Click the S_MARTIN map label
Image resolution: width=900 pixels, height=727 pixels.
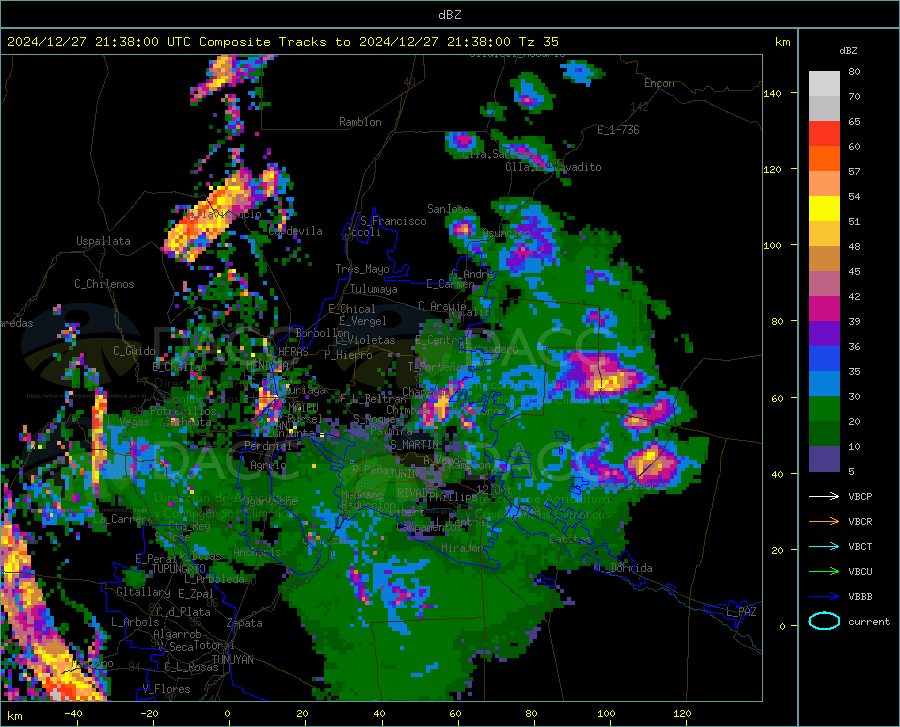click(414, 445)
